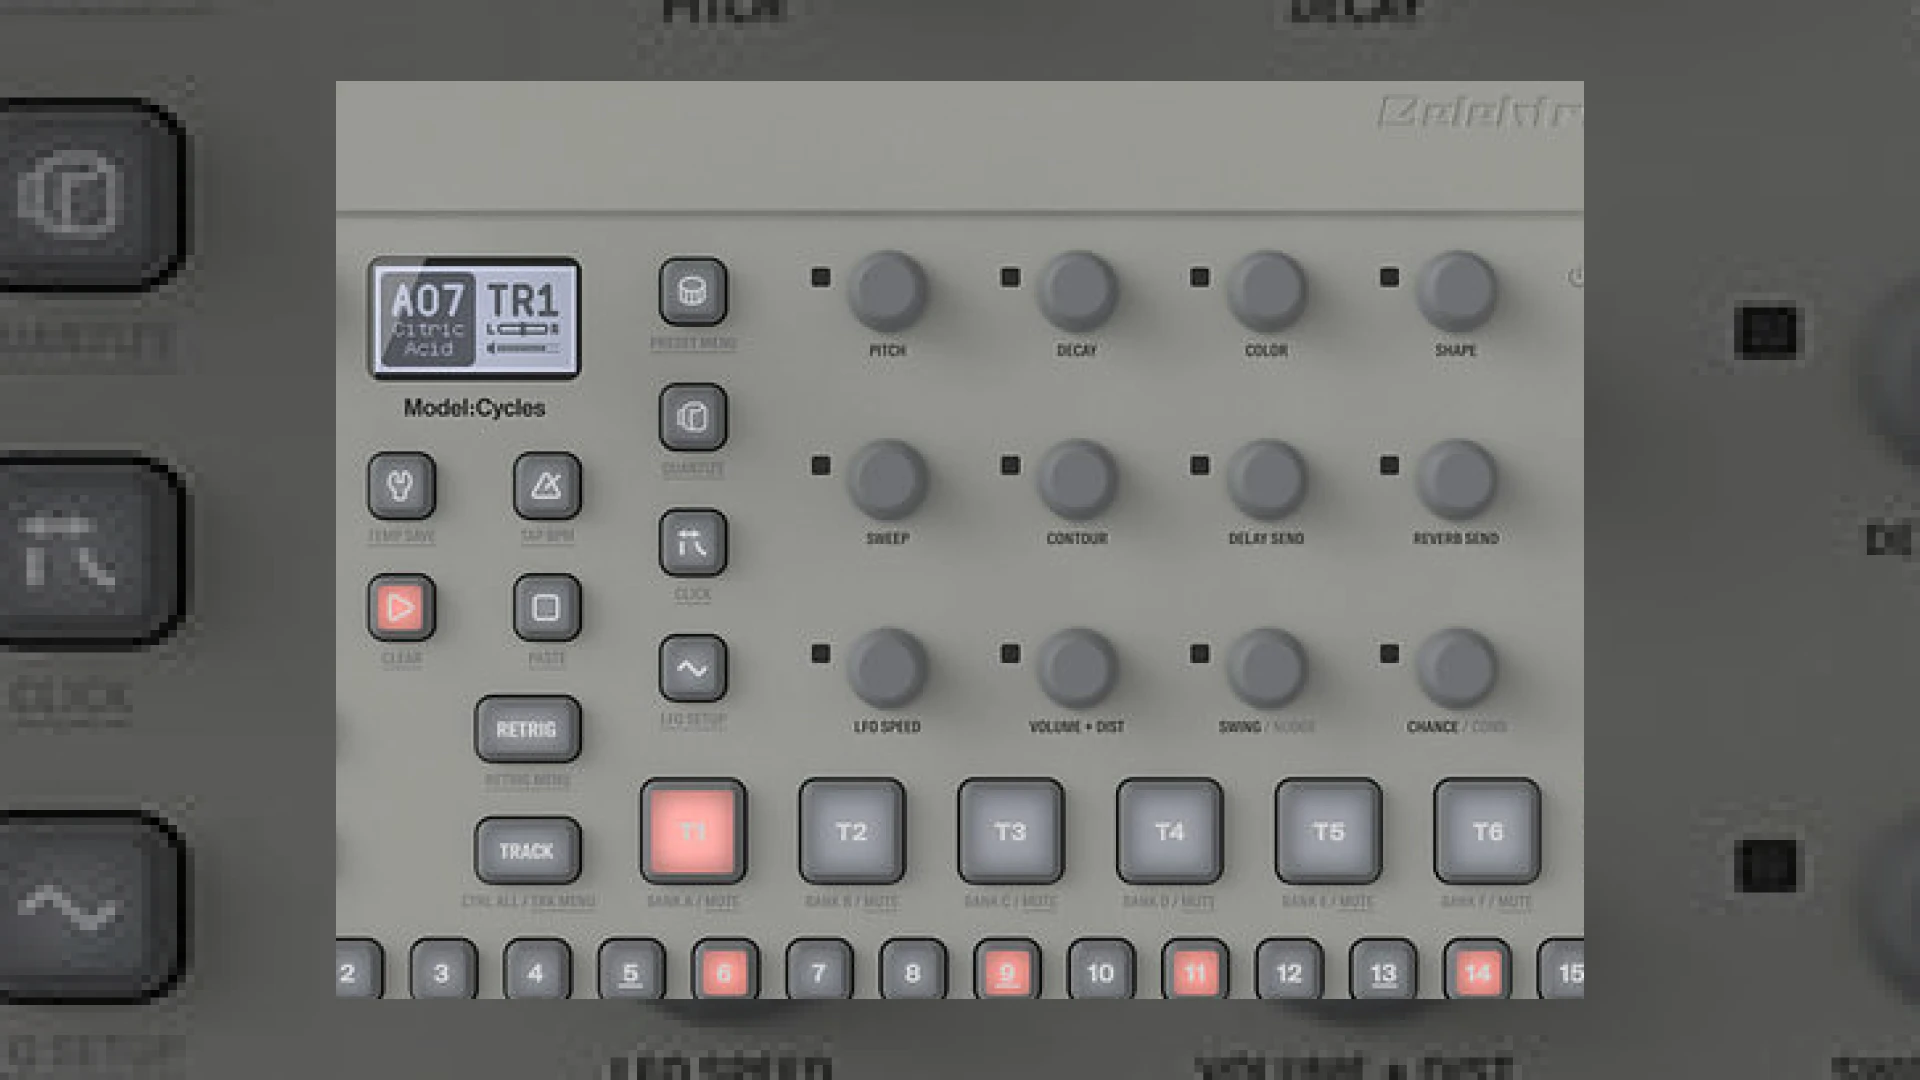Screen dimensions: 1920x1080
Task: Toggle sequencer step 4
Action: click(537, 970)
